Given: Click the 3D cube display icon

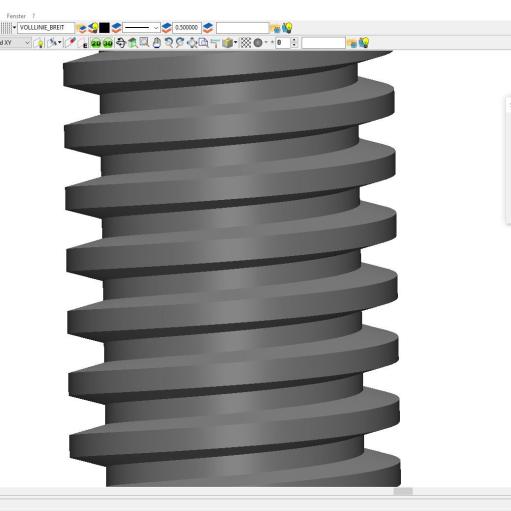Looking at the screenshot, I should click(x=227, y=43).
